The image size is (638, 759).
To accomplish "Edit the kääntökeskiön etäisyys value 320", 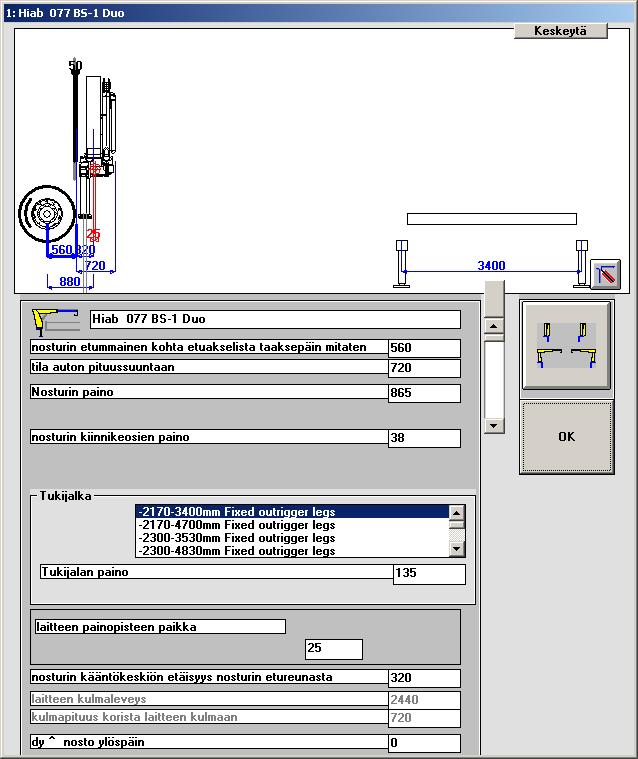I will point(424,678).
